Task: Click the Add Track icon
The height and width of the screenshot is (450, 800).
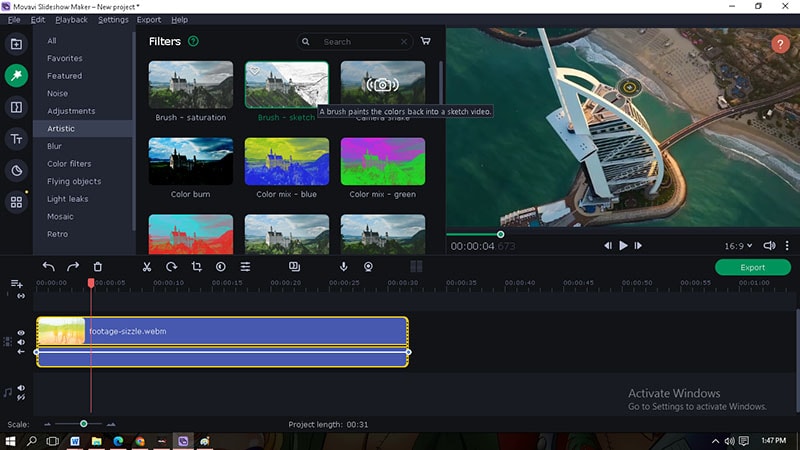Action: (16, 283)
